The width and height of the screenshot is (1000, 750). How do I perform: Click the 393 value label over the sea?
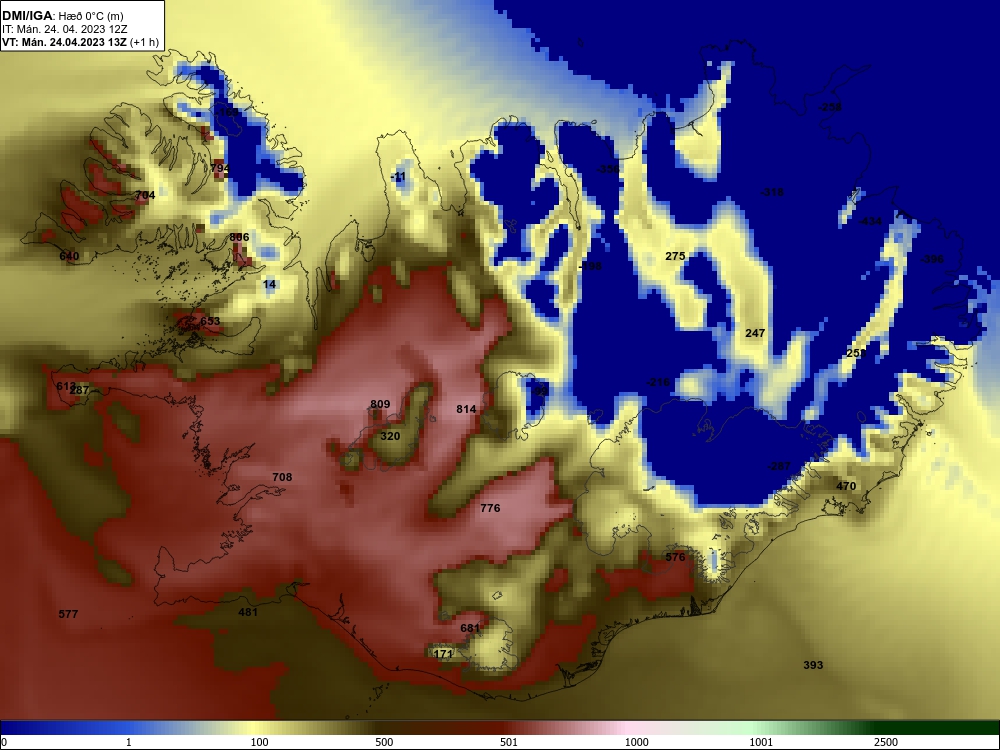pyautogui.click(x=813, y=665)
